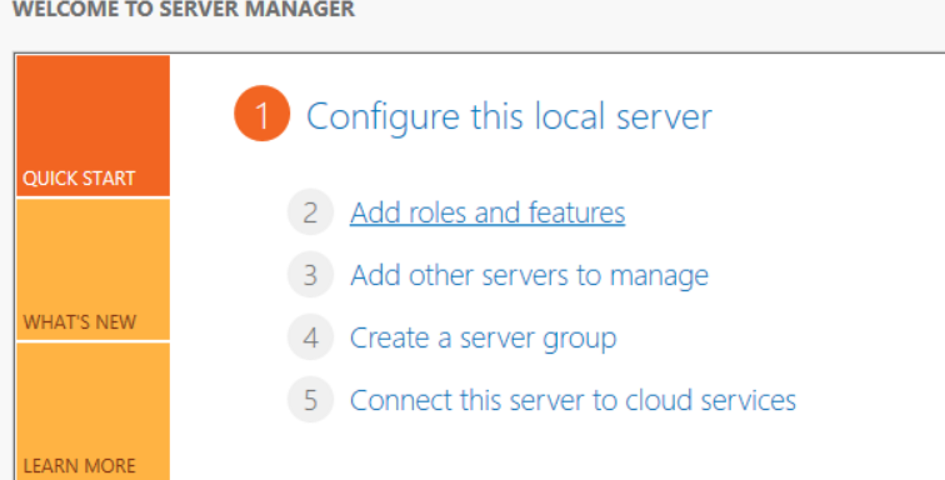Select the gray step 5 number circle
Image resolution: width=945 pixels, height=480 pixels.
(x=310, y=400)
